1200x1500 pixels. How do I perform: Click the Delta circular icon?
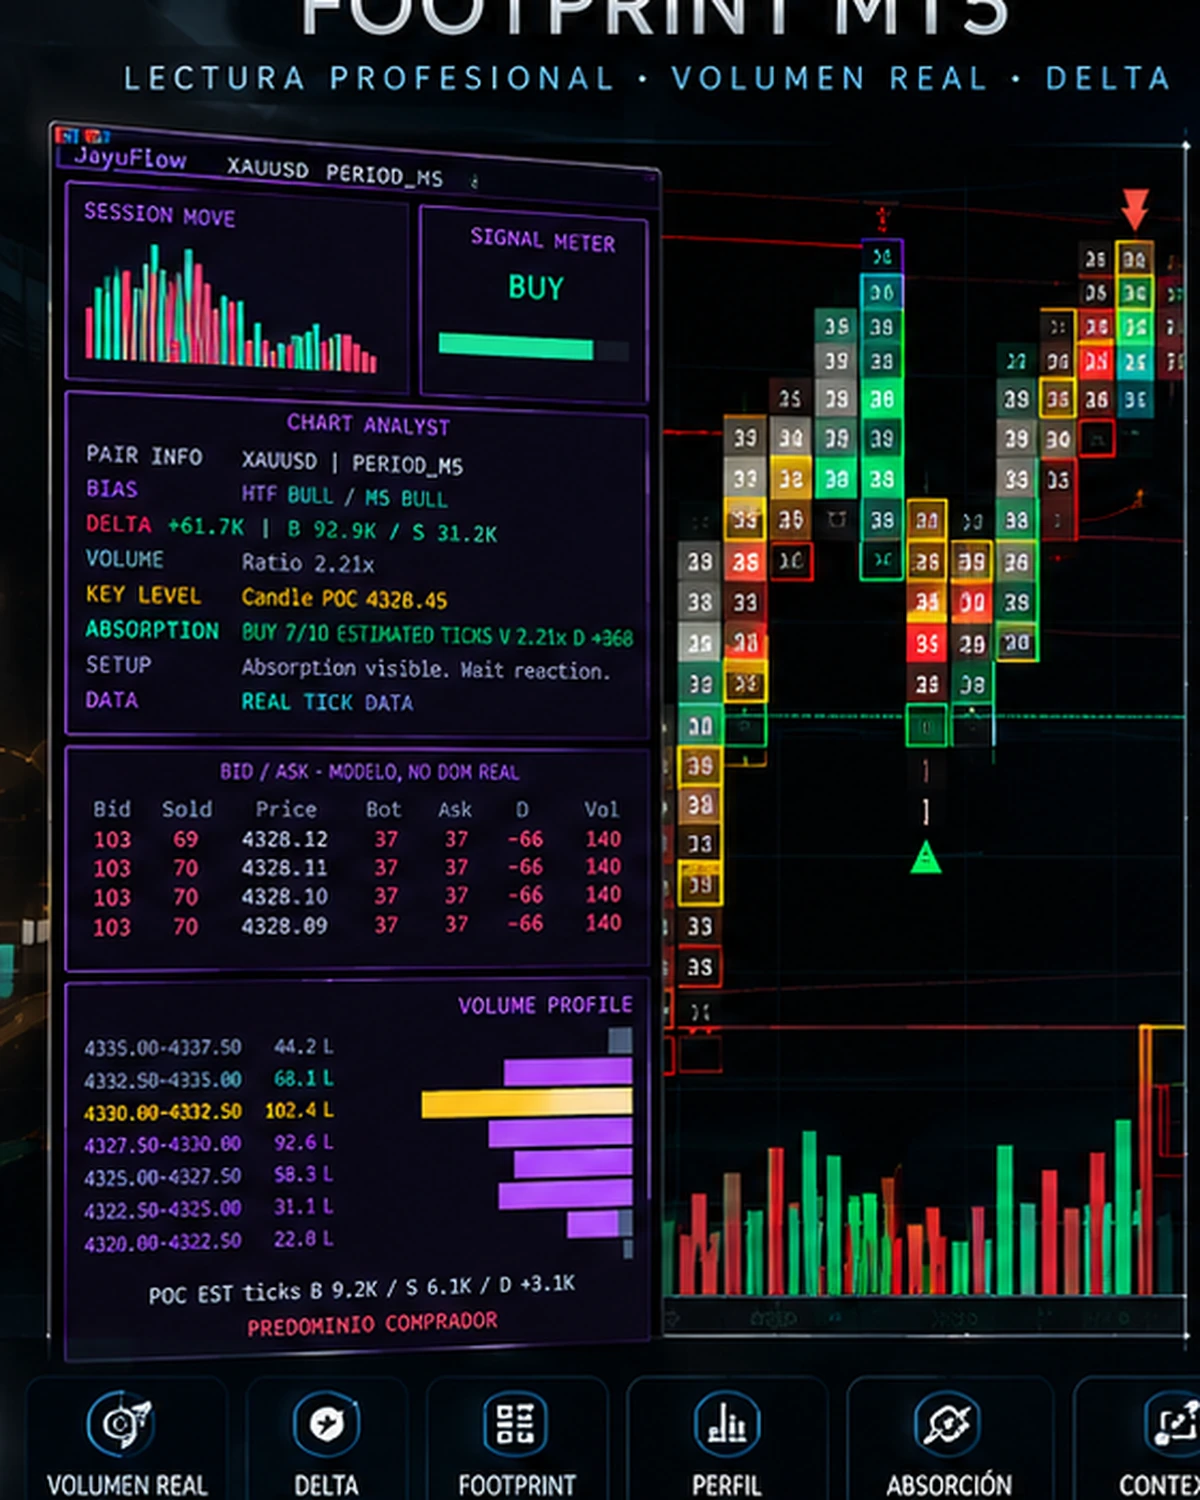326,1422
